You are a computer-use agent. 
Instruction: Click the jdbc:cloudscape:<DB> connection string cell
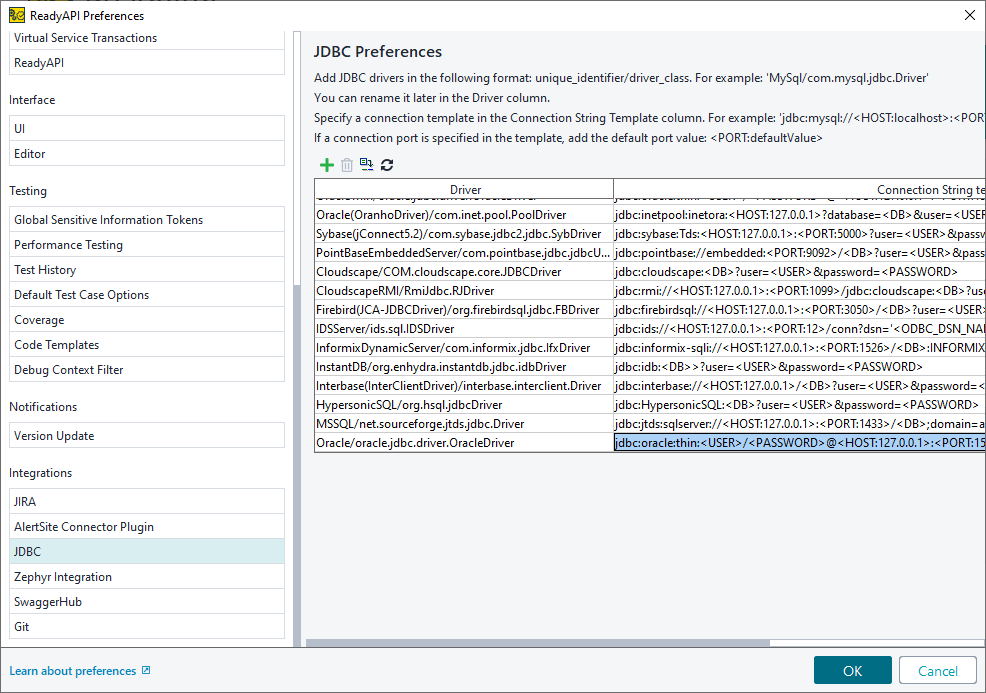(x=800, y=272)
